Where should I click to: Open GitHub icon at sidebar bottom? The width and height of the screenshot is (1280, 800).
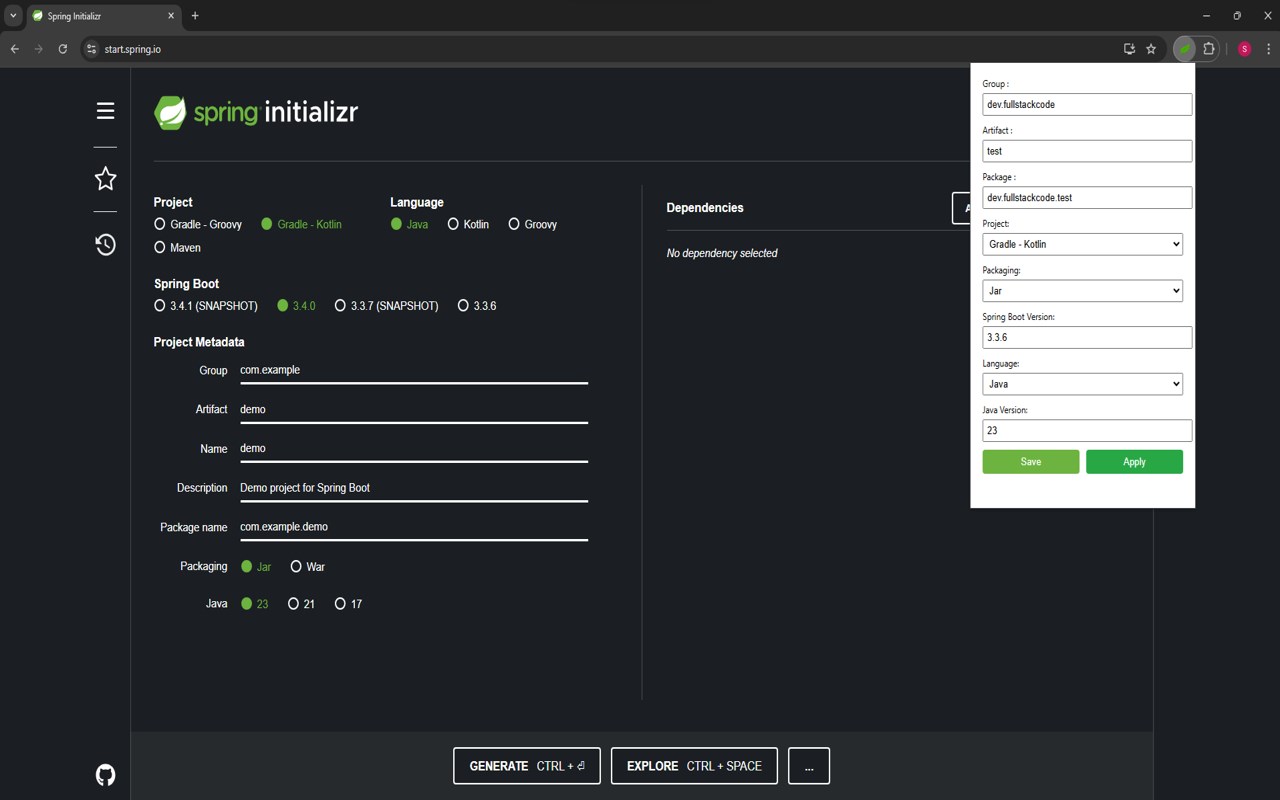click(105, 775)
